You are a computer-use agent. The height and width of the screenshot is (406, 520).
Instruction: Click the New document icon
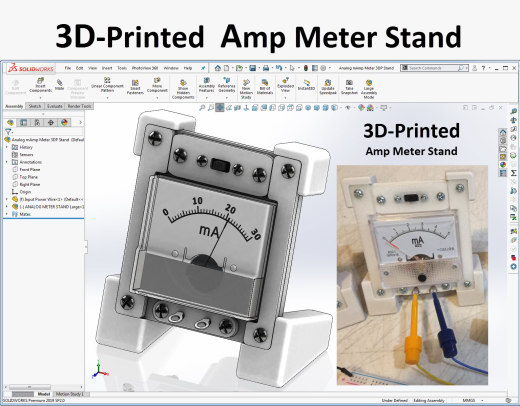[x=226, y=68]
